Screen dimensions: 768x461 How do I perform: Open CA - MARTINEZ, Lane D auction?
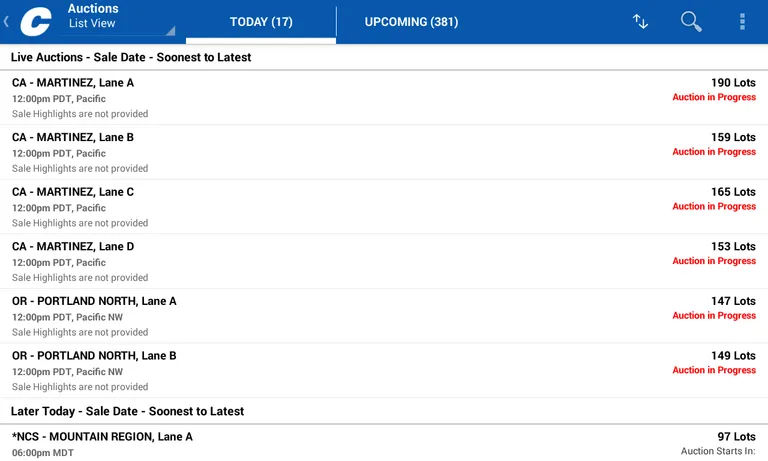pos(384,262)
